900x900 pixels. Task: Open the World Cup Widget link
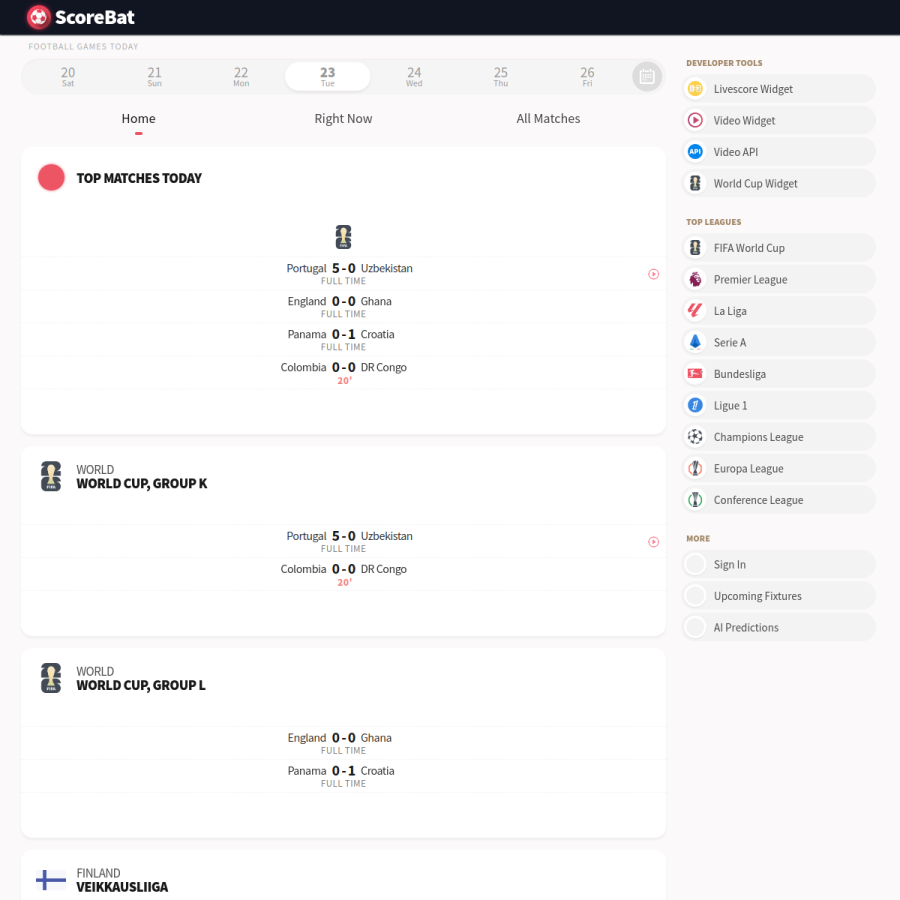(x=779, y=184)
